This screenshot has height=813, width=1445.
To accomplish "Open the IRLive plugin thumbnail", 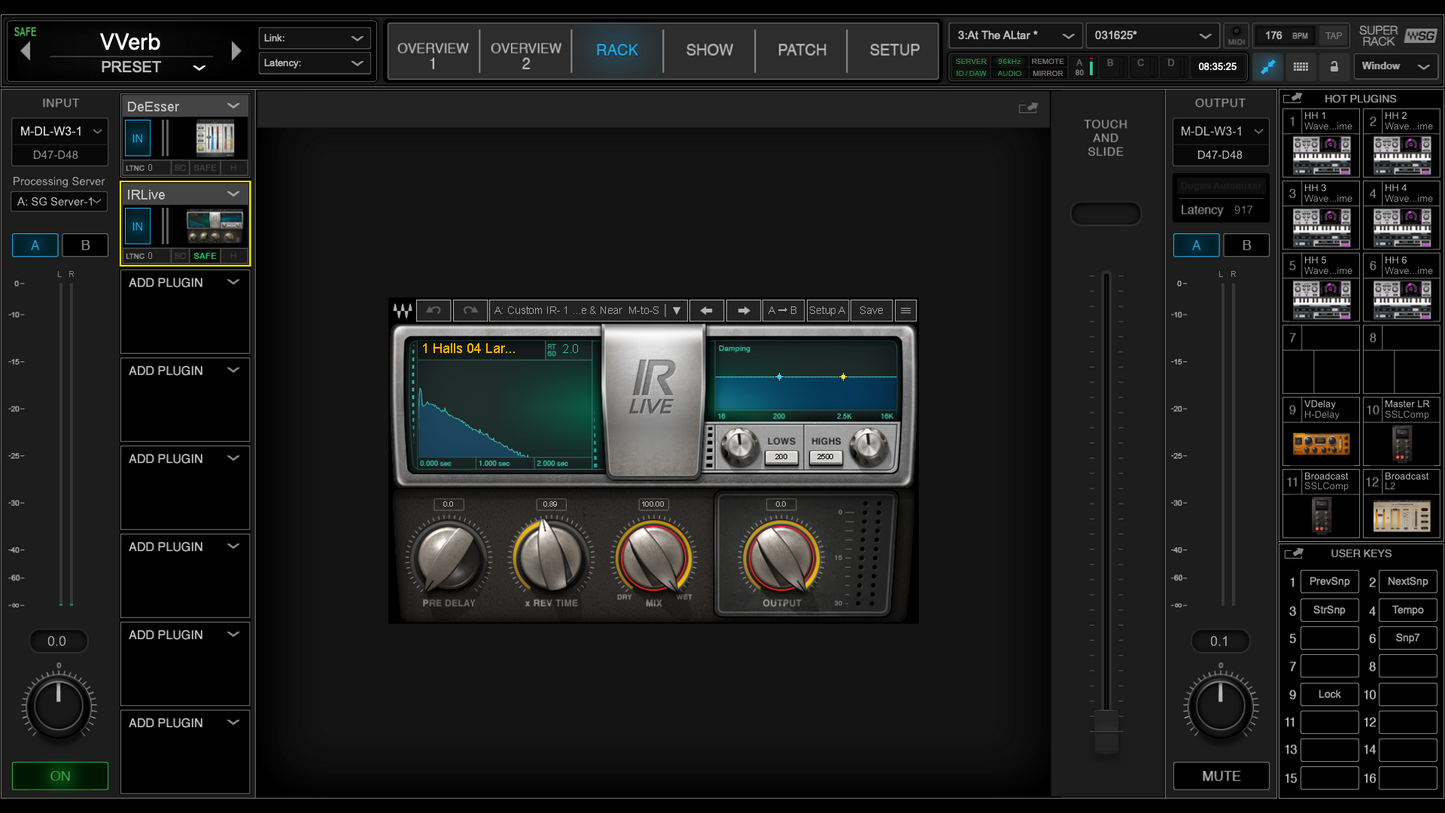I will [x=215, y=226].
